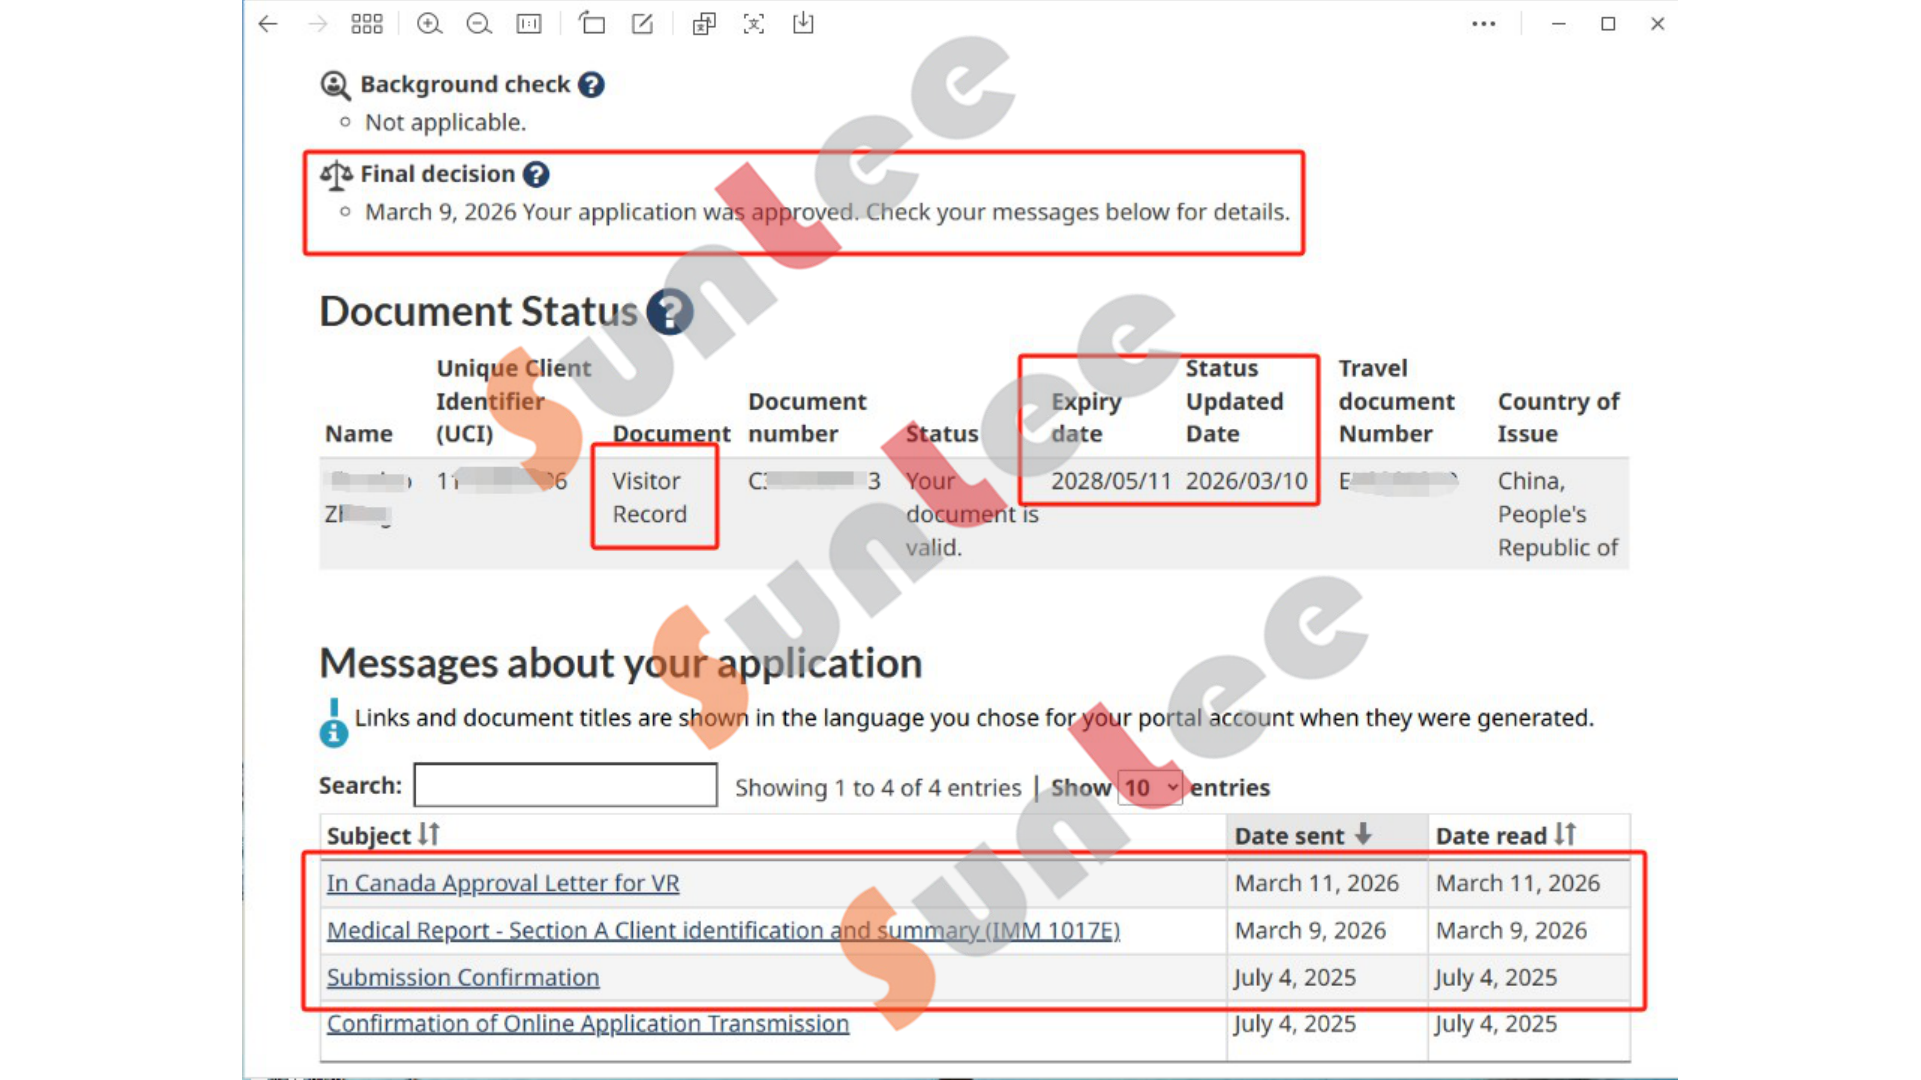1921x1080 pixels.
Task: Open the thumbnail grid view
Action: [x=367, y=24]
